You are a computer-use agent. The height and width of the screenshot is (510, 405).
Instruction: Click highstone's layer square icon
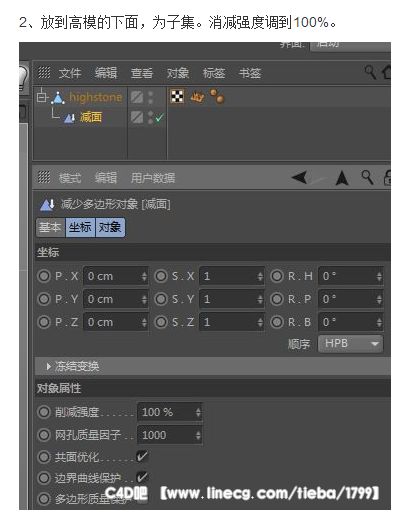pyautogui.click(x=137, y=97)
